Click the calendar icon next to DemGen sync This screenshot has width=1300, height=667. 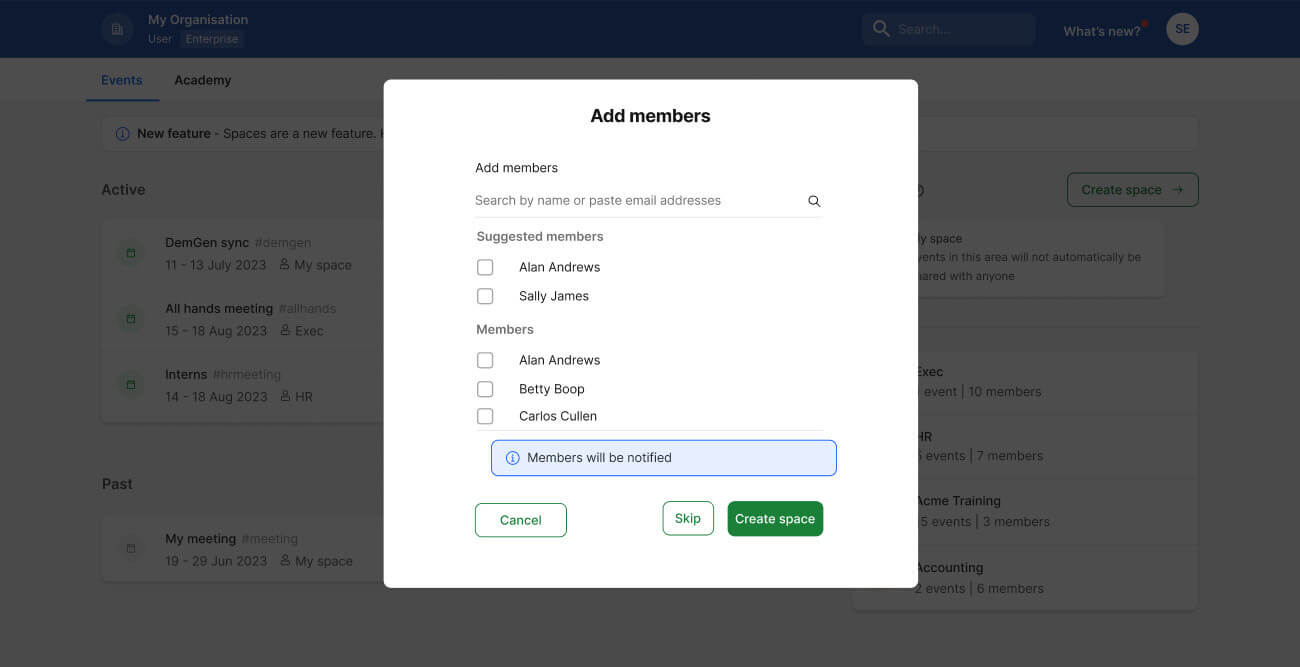(x=130, y=254)
